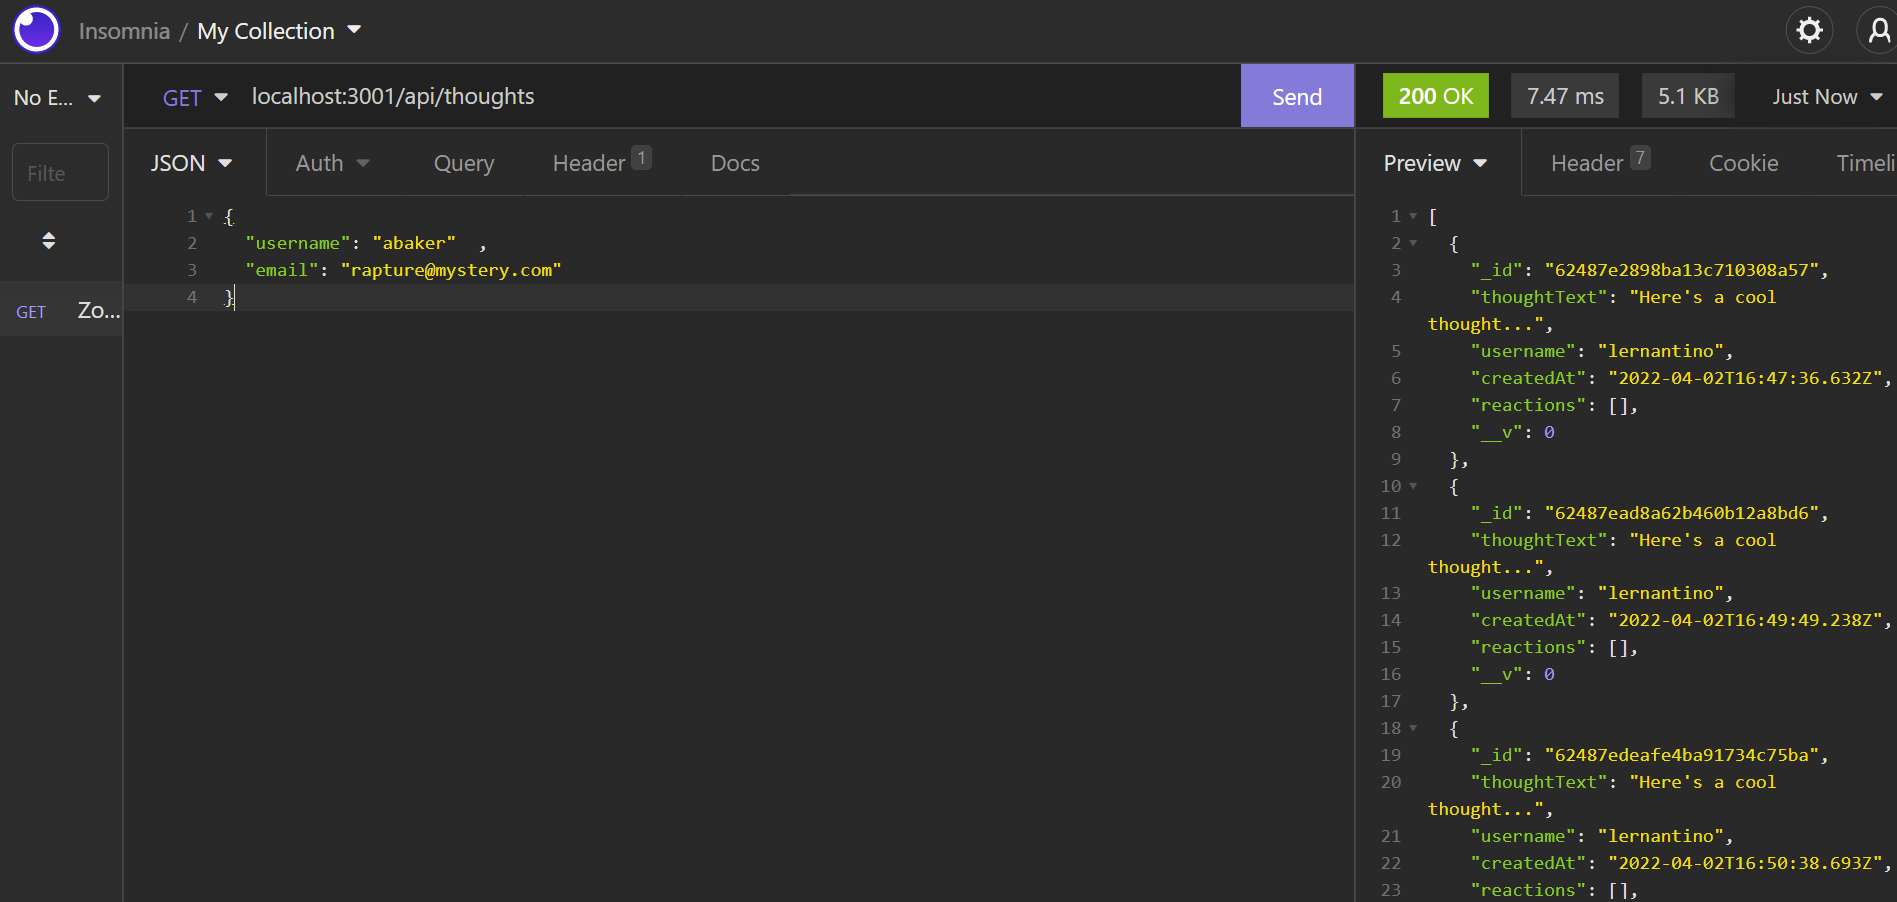Open the Docs tab
The height and width of the screenshot is (902, 1897).
pyautogui.click(x=734, y=162)
